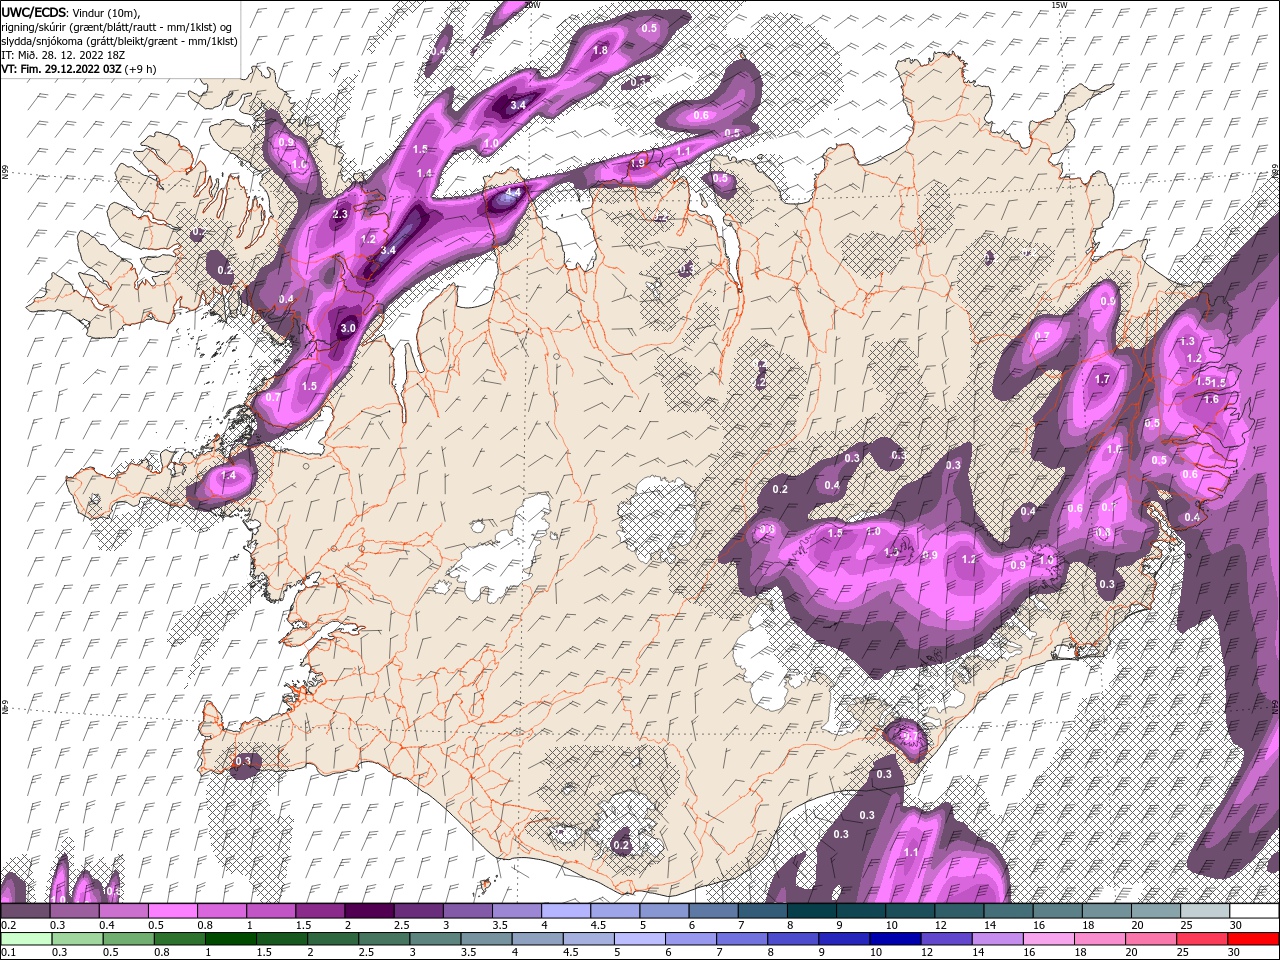Click the 2.5 swatch in the lower legend row

point(384,939)
